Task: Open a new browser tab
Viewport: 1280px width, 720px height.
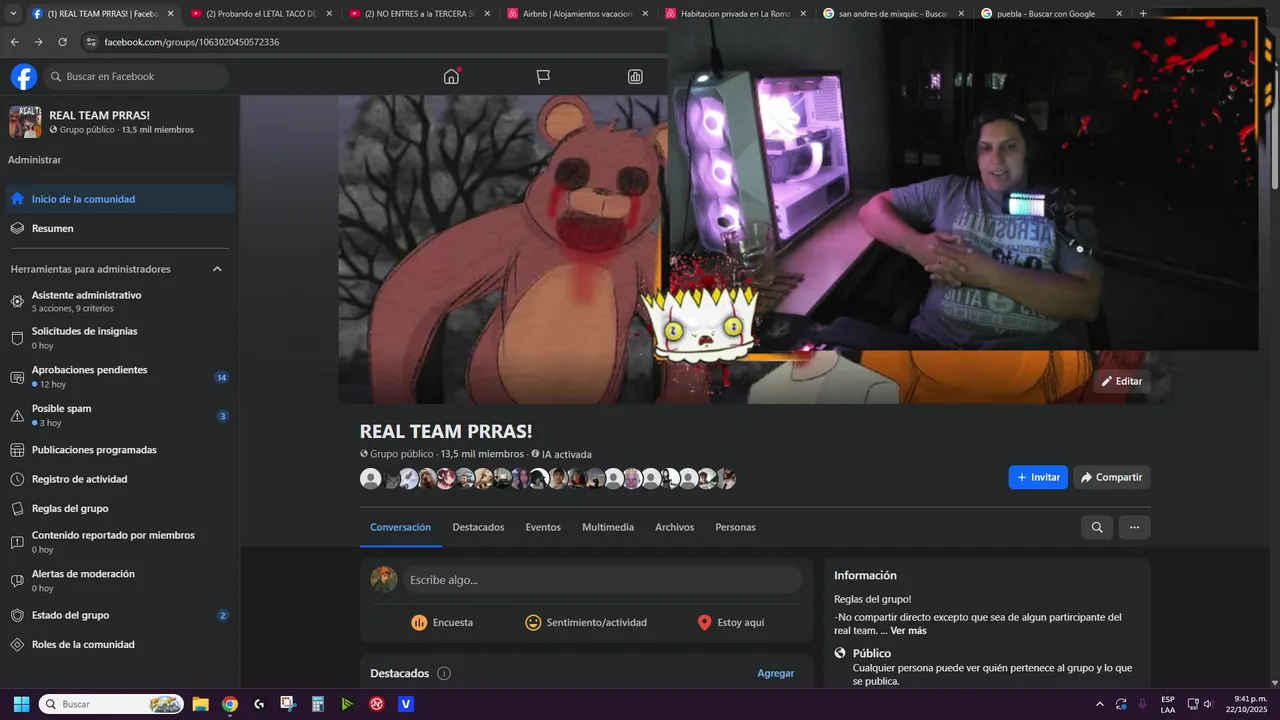Action: pos(1143,14)
